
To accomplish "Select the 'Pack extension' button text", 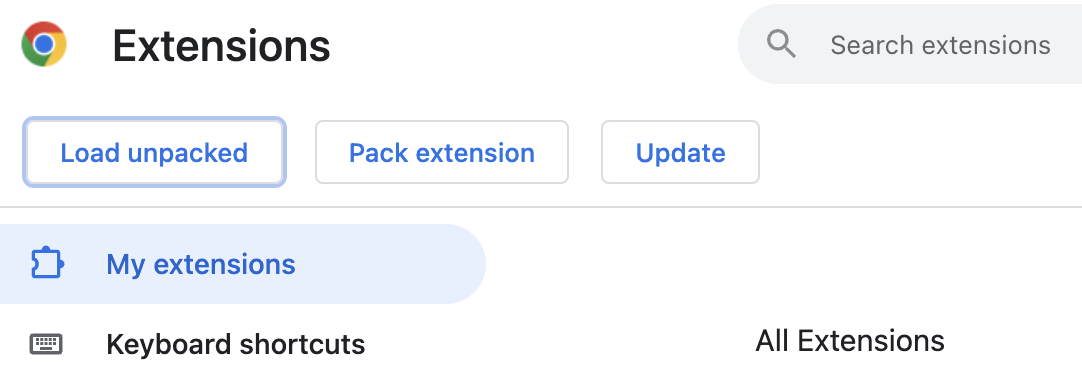I will pyautogui.click(x=442, y=153).
